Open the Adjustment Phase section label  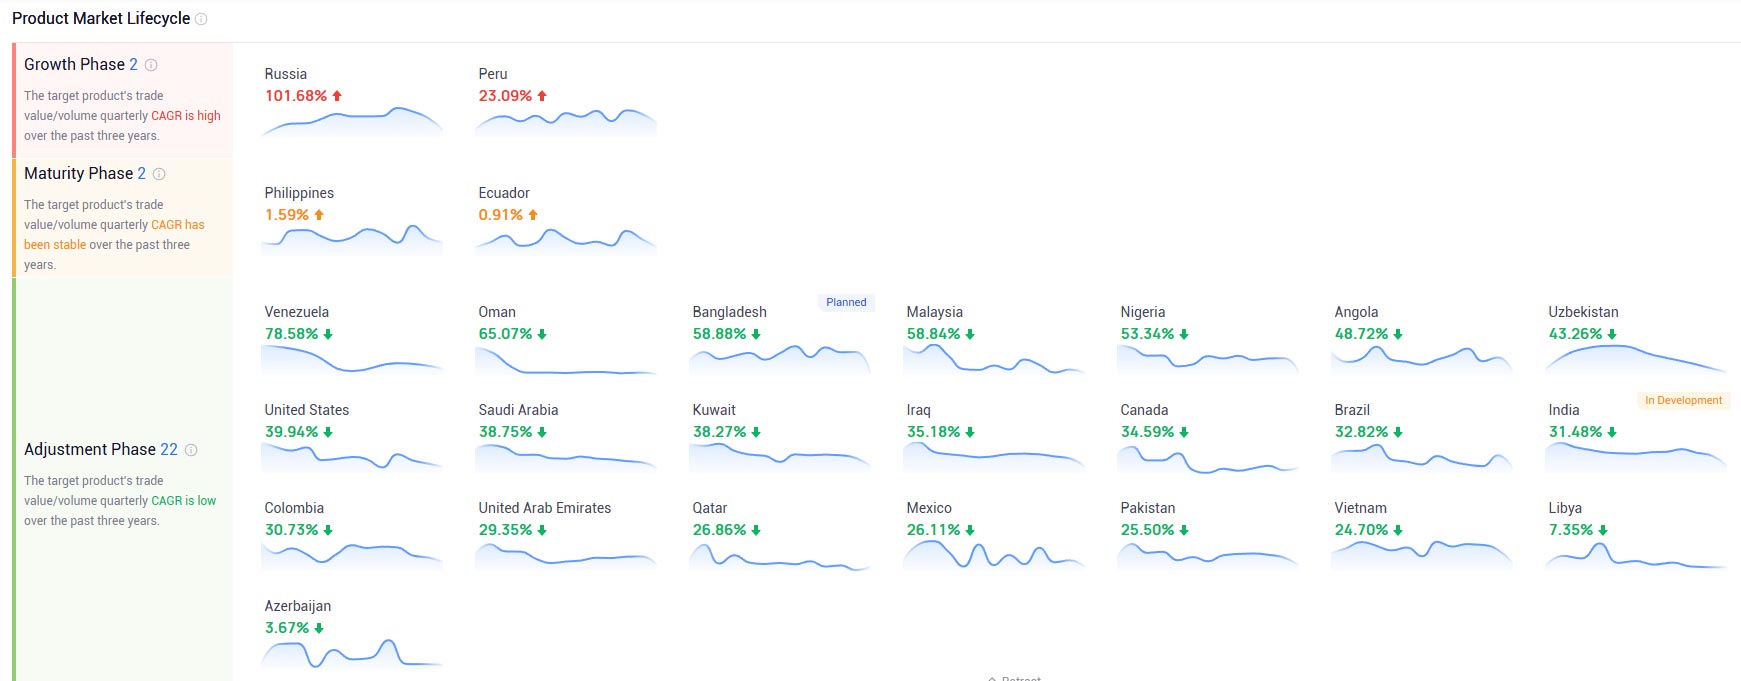[x=90, y=449]
